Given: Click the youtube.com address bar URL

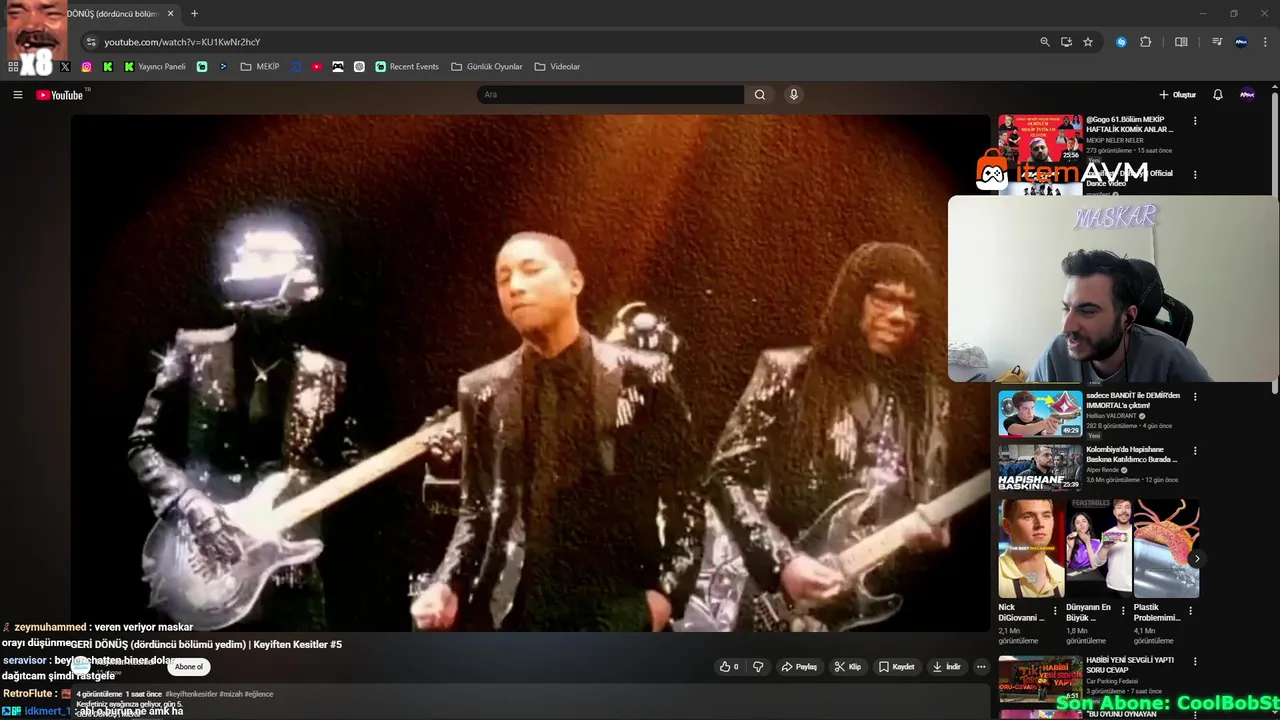Looking at the screenshot, I should 182,42.
